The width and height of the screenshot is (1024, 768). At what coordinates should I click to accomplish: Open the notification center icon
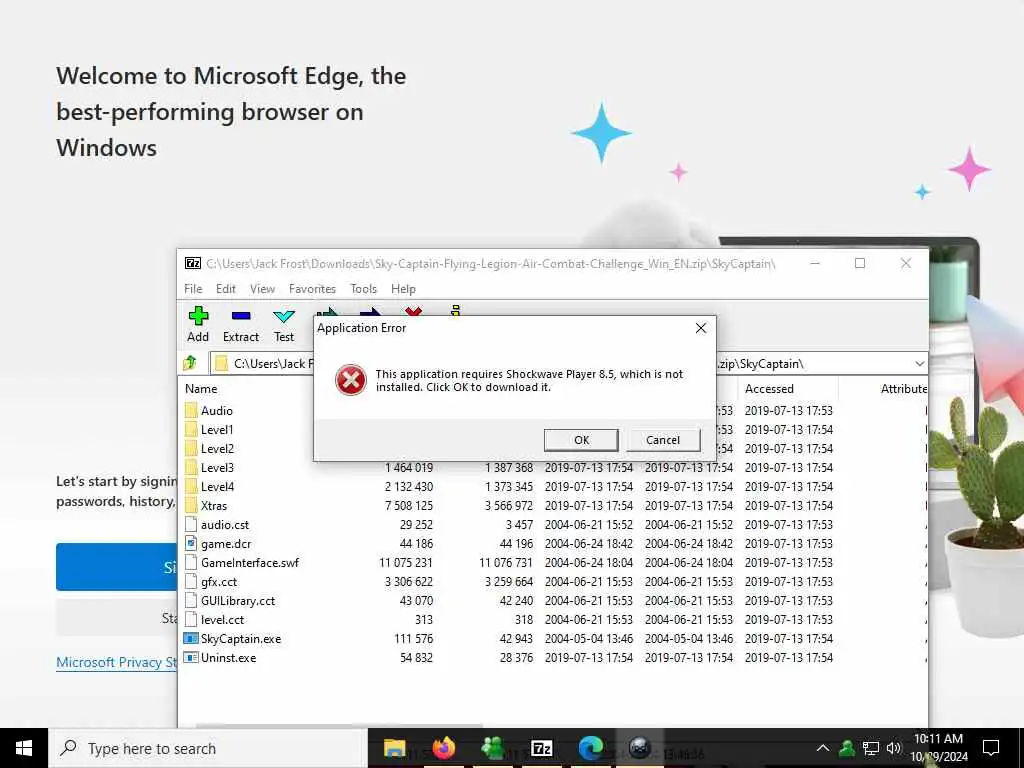coord(991,748)
